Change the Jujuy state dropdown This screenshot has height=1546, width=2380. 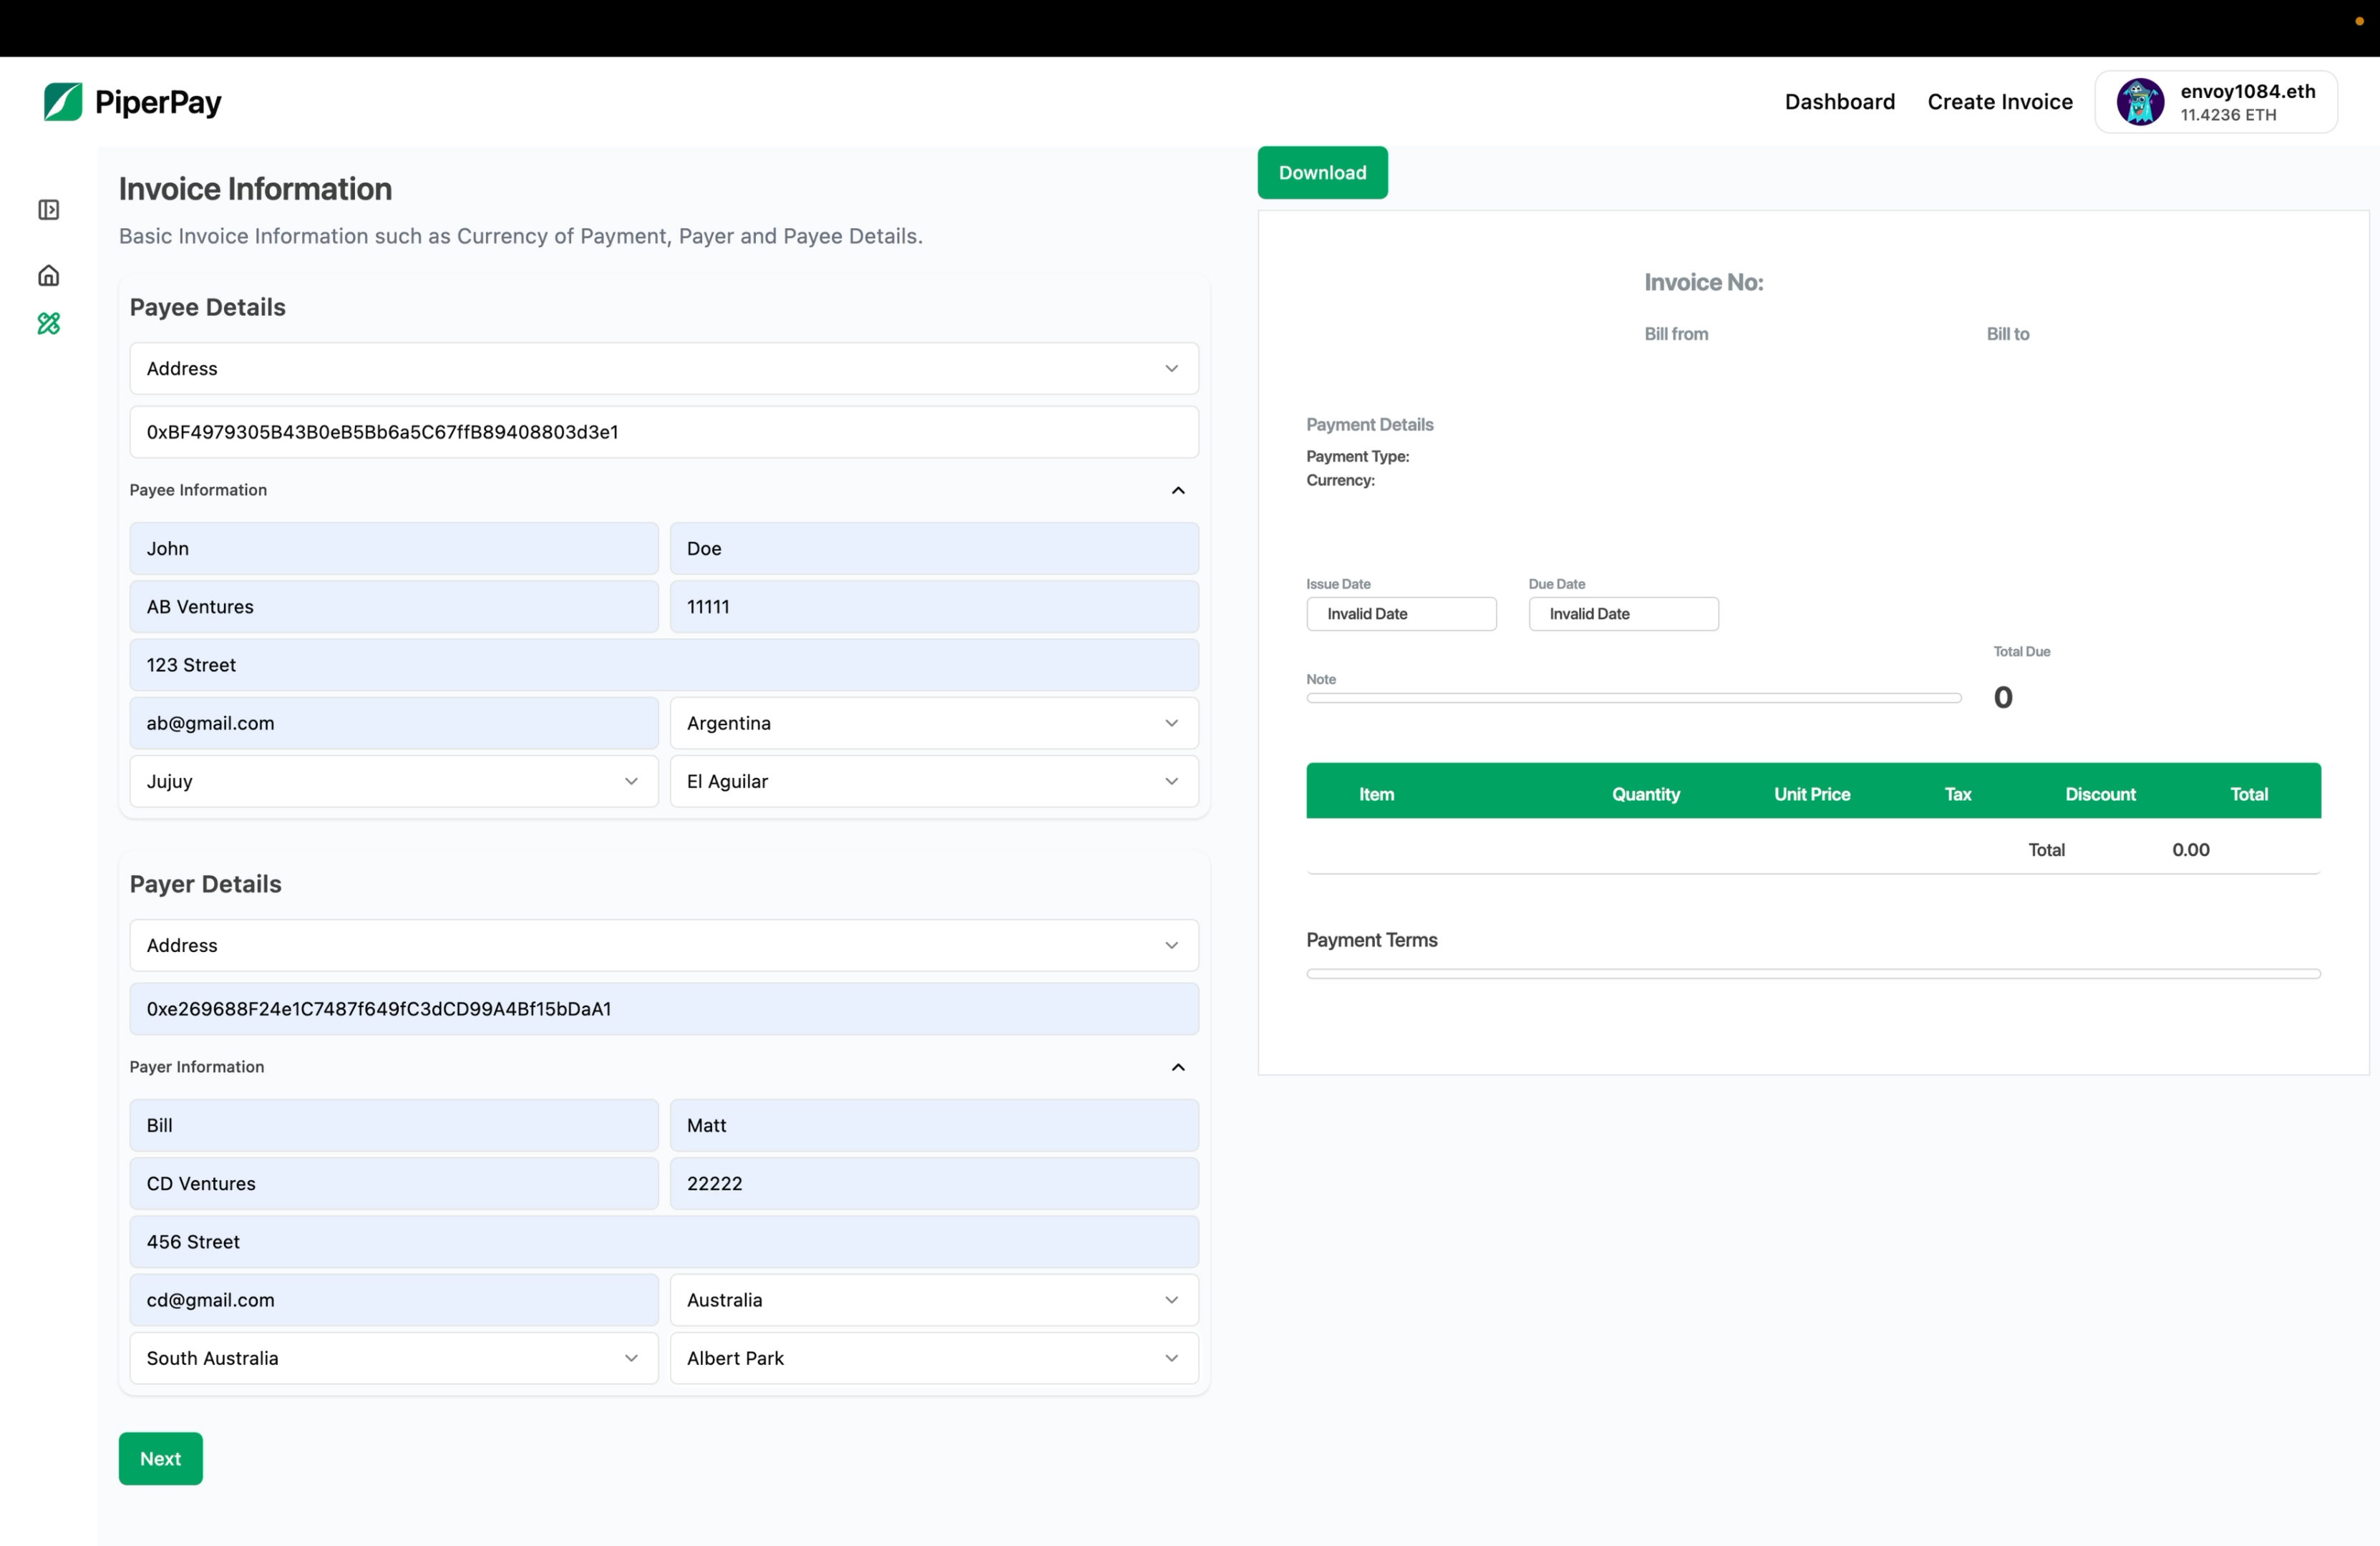[393, 781]
